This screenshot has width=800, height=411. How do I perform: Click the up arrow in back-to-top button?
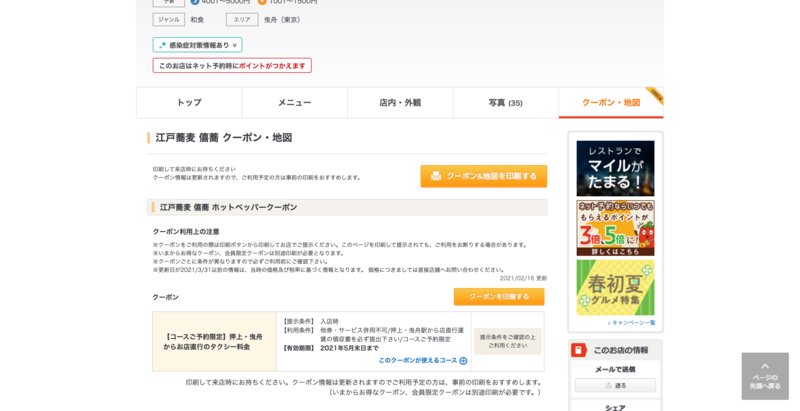point(765,366)
